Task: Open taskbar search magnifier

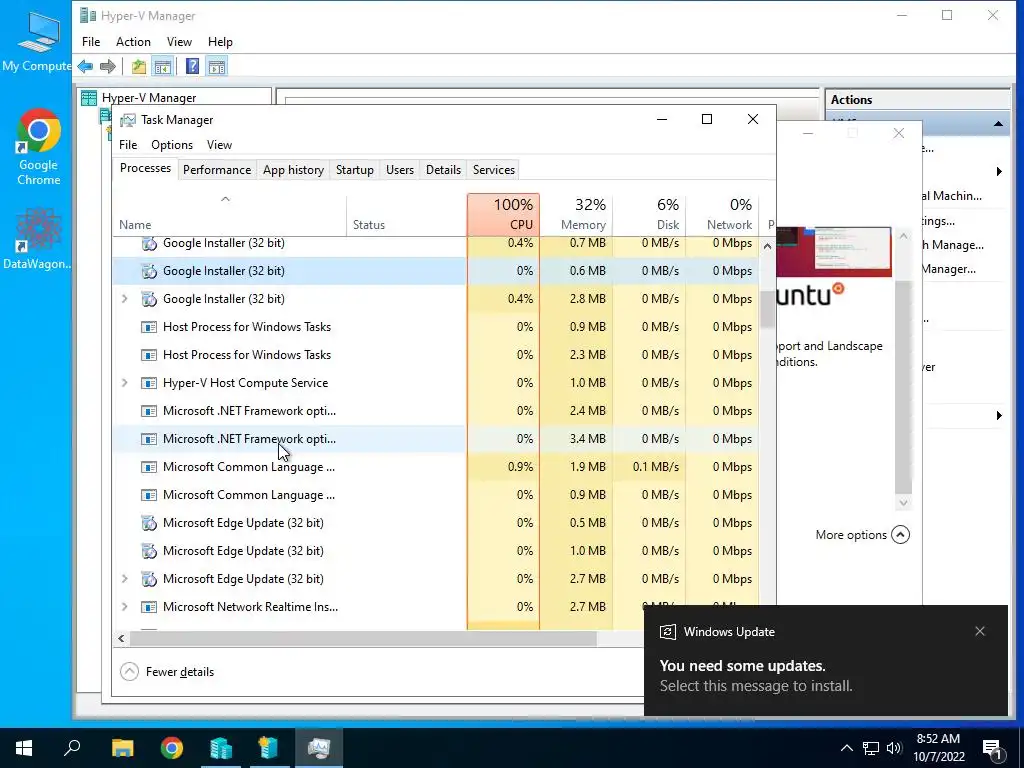Action: click(72, 748)
